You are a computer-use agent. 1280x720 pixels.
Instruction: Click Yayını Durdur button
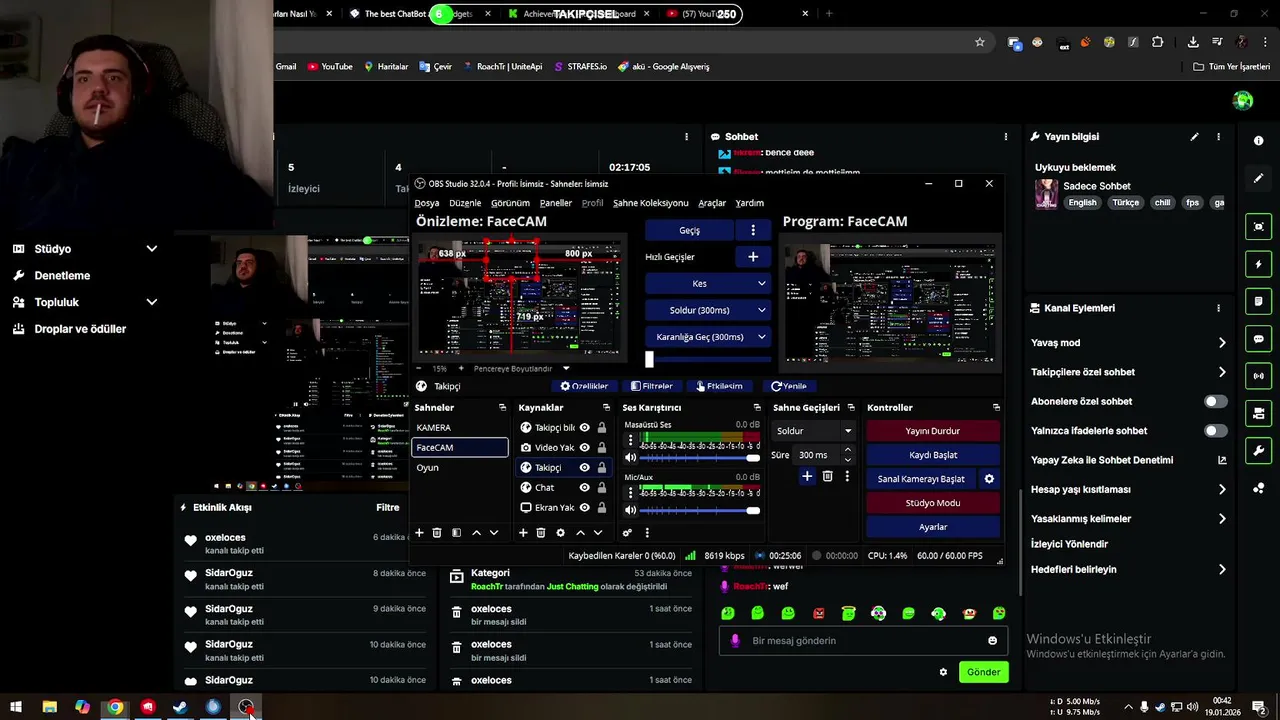[933, 431]
